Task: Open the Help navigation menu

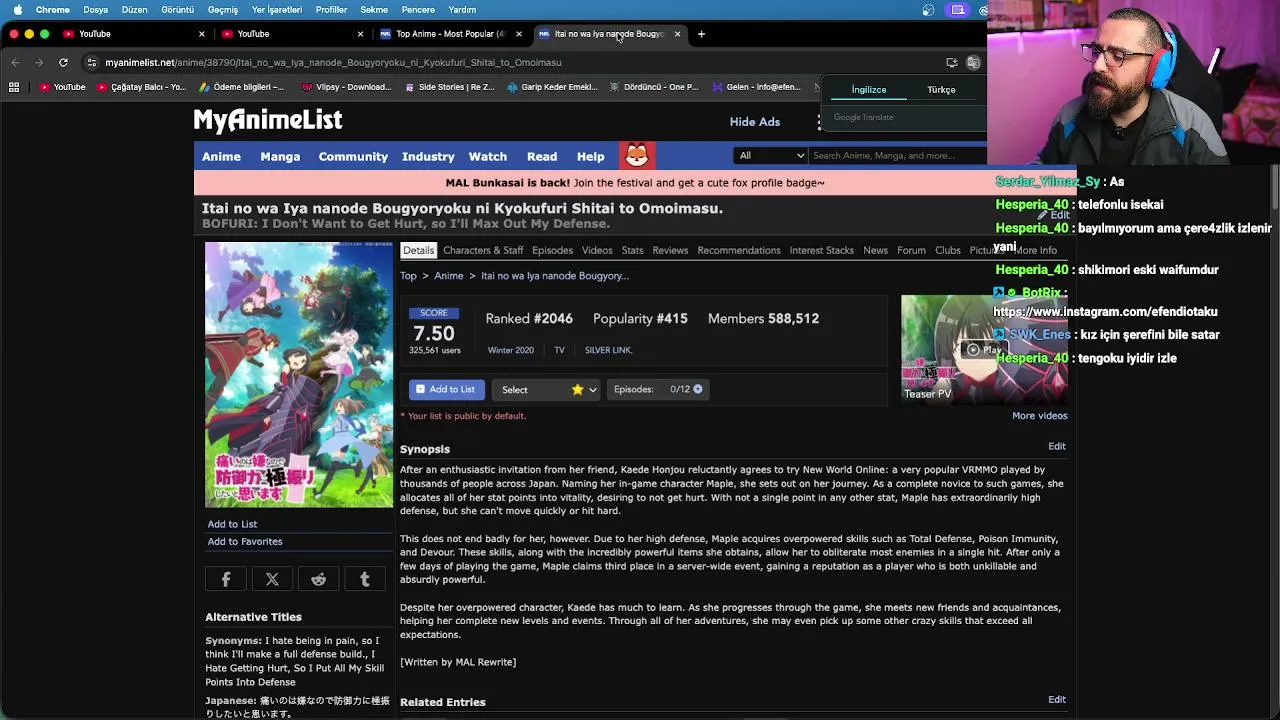Action: coord(590,156)
